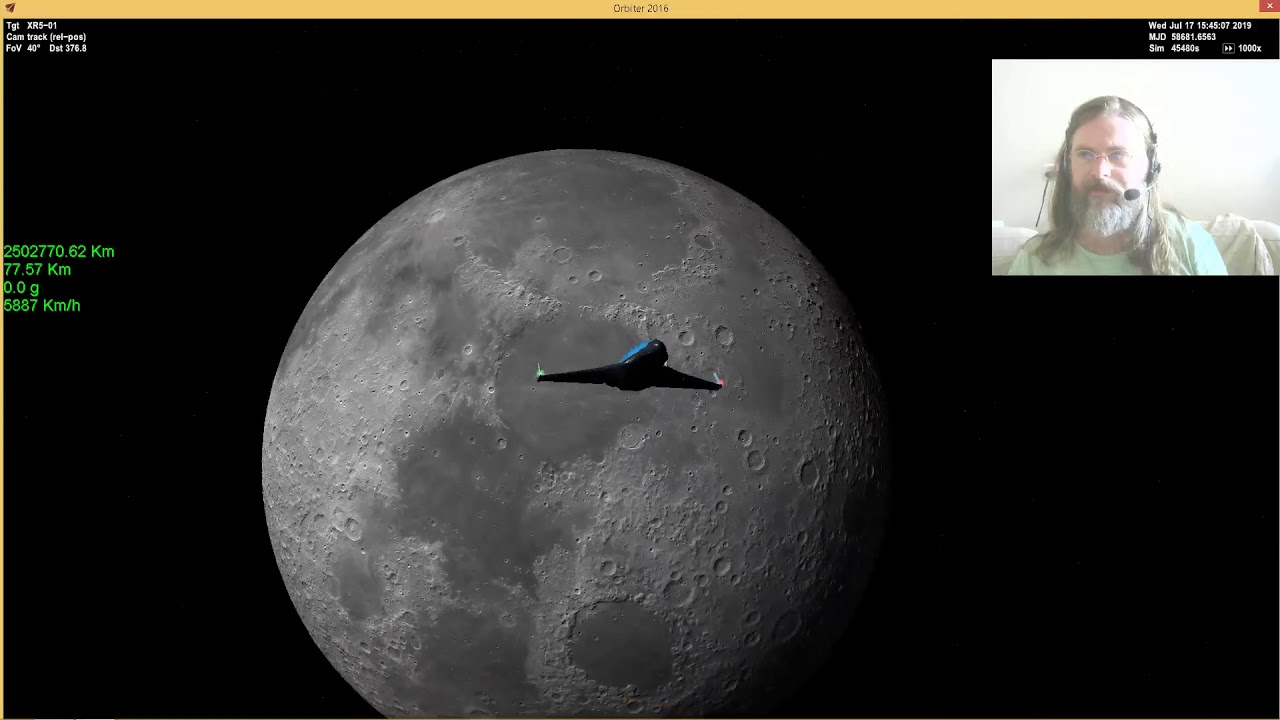Click the 'FoV 40°' field of view readout

(x=23, y=48)
